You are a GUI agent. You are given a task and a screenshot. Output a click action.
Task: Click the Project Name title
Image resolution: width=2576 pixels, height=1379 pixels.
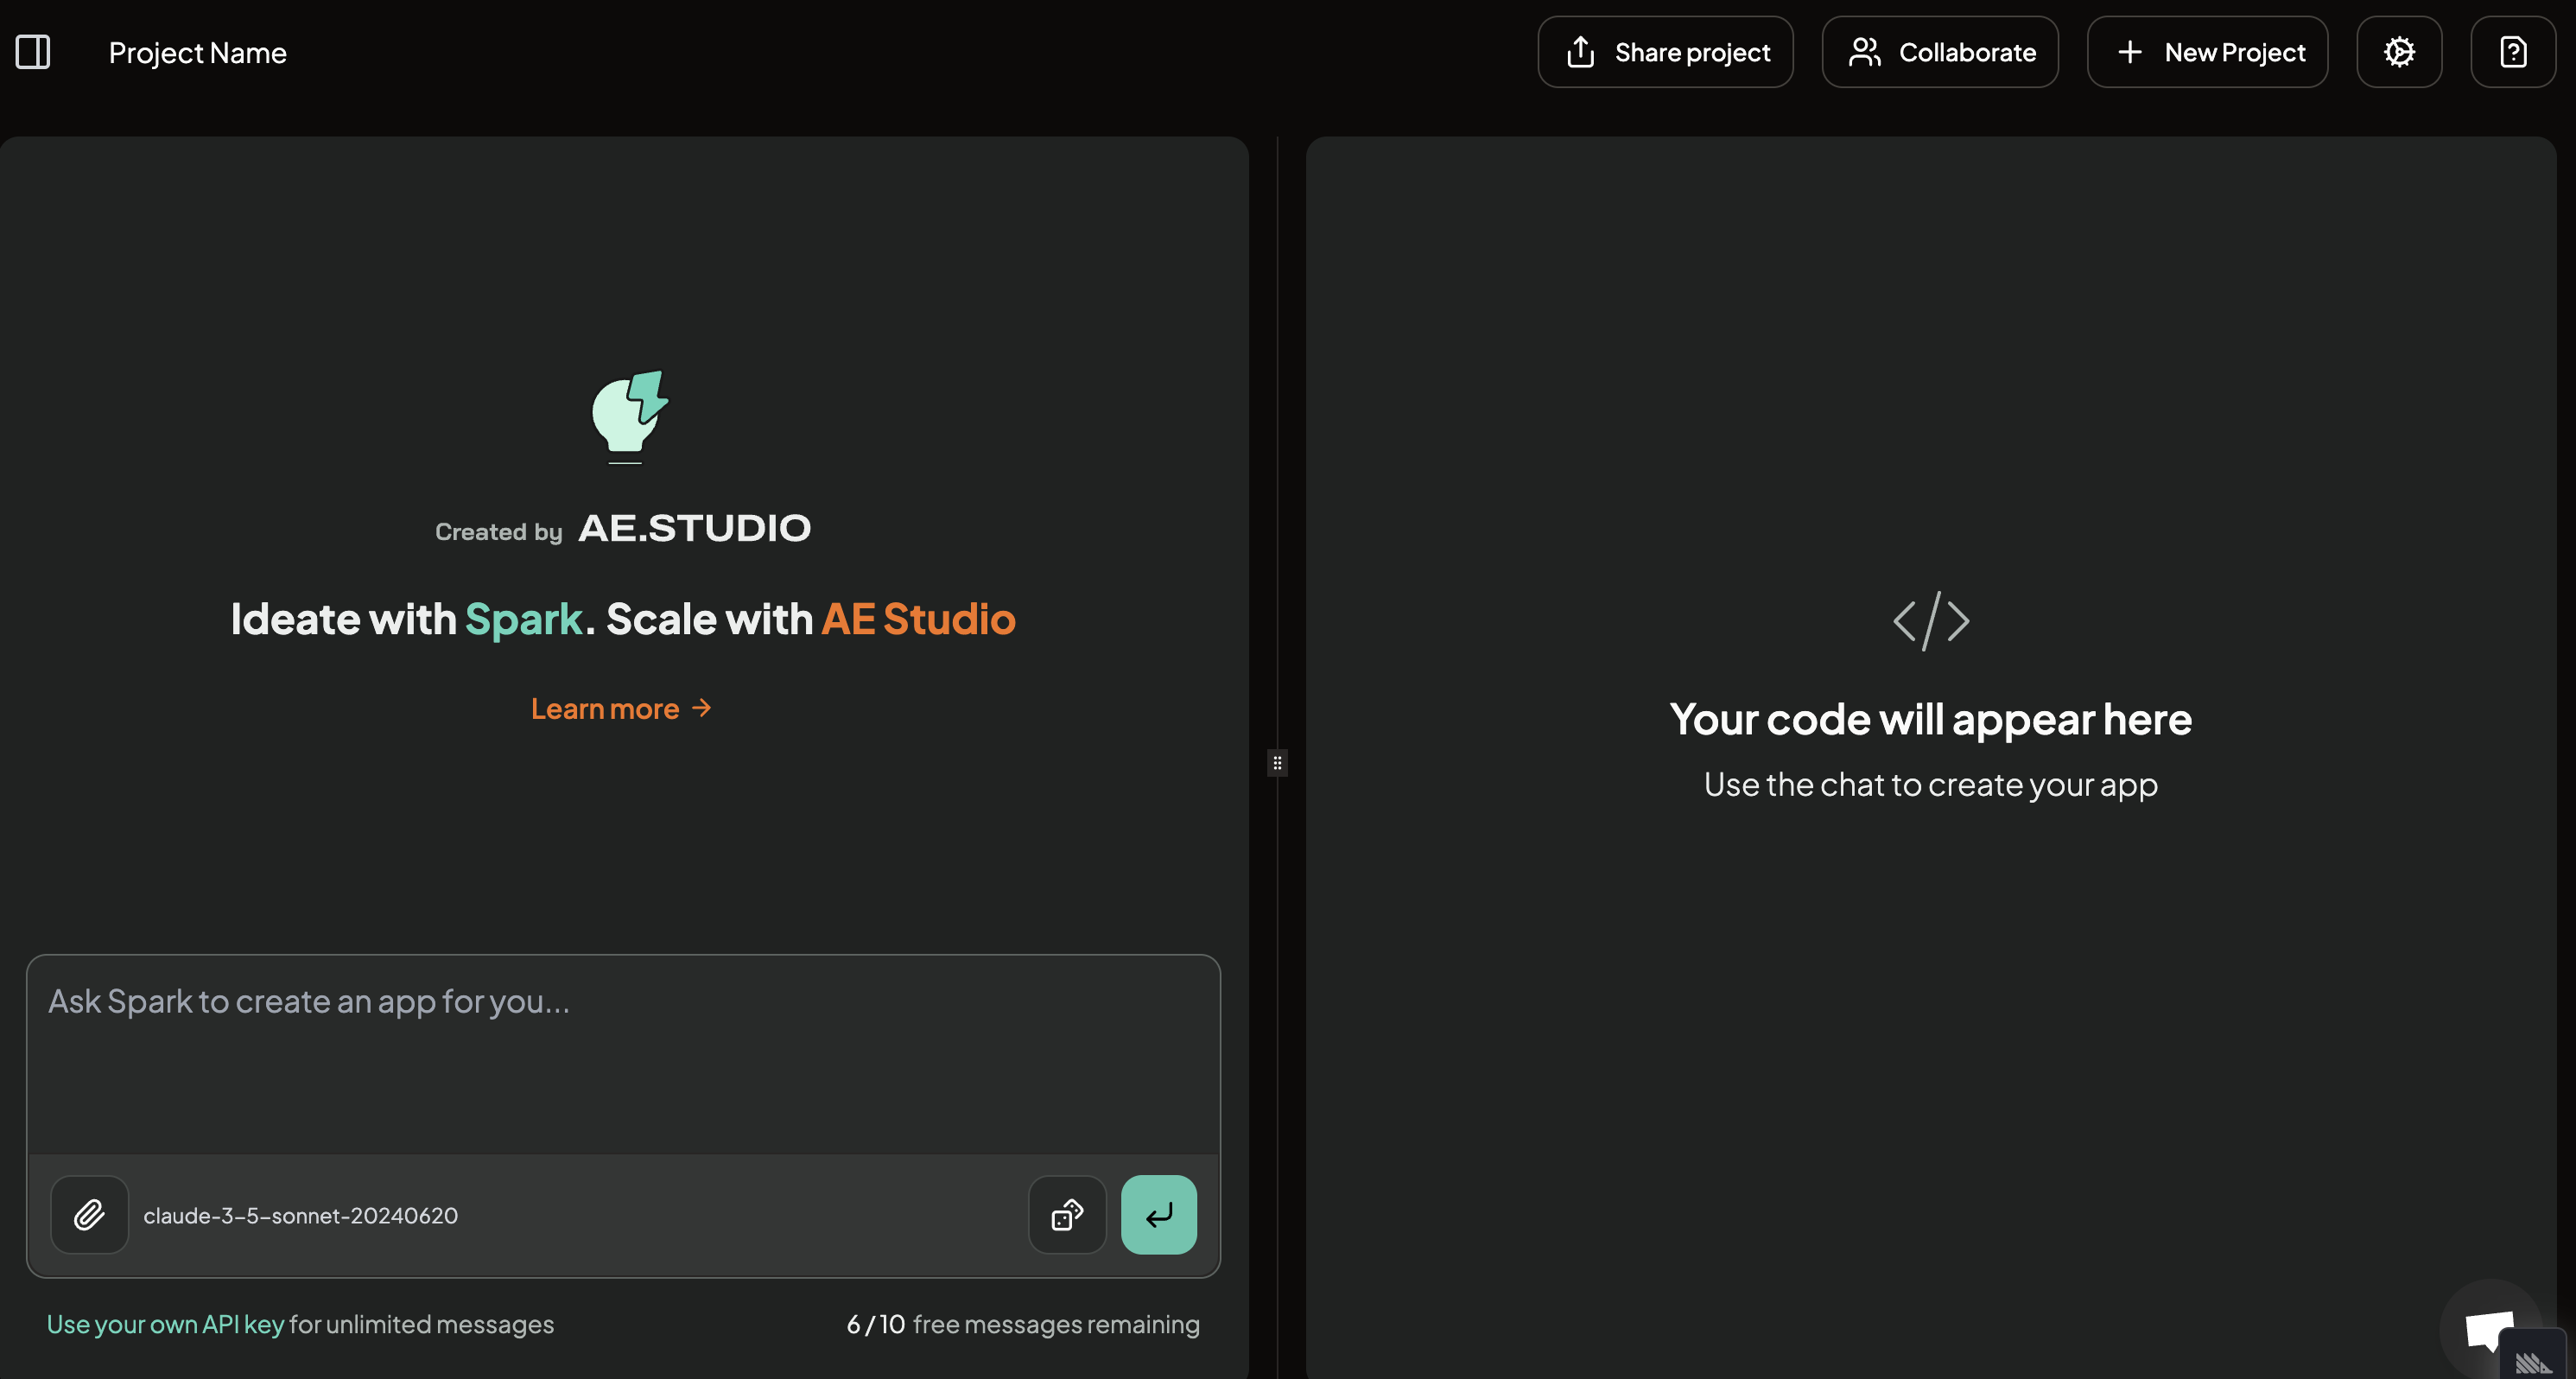pos(197,52)
